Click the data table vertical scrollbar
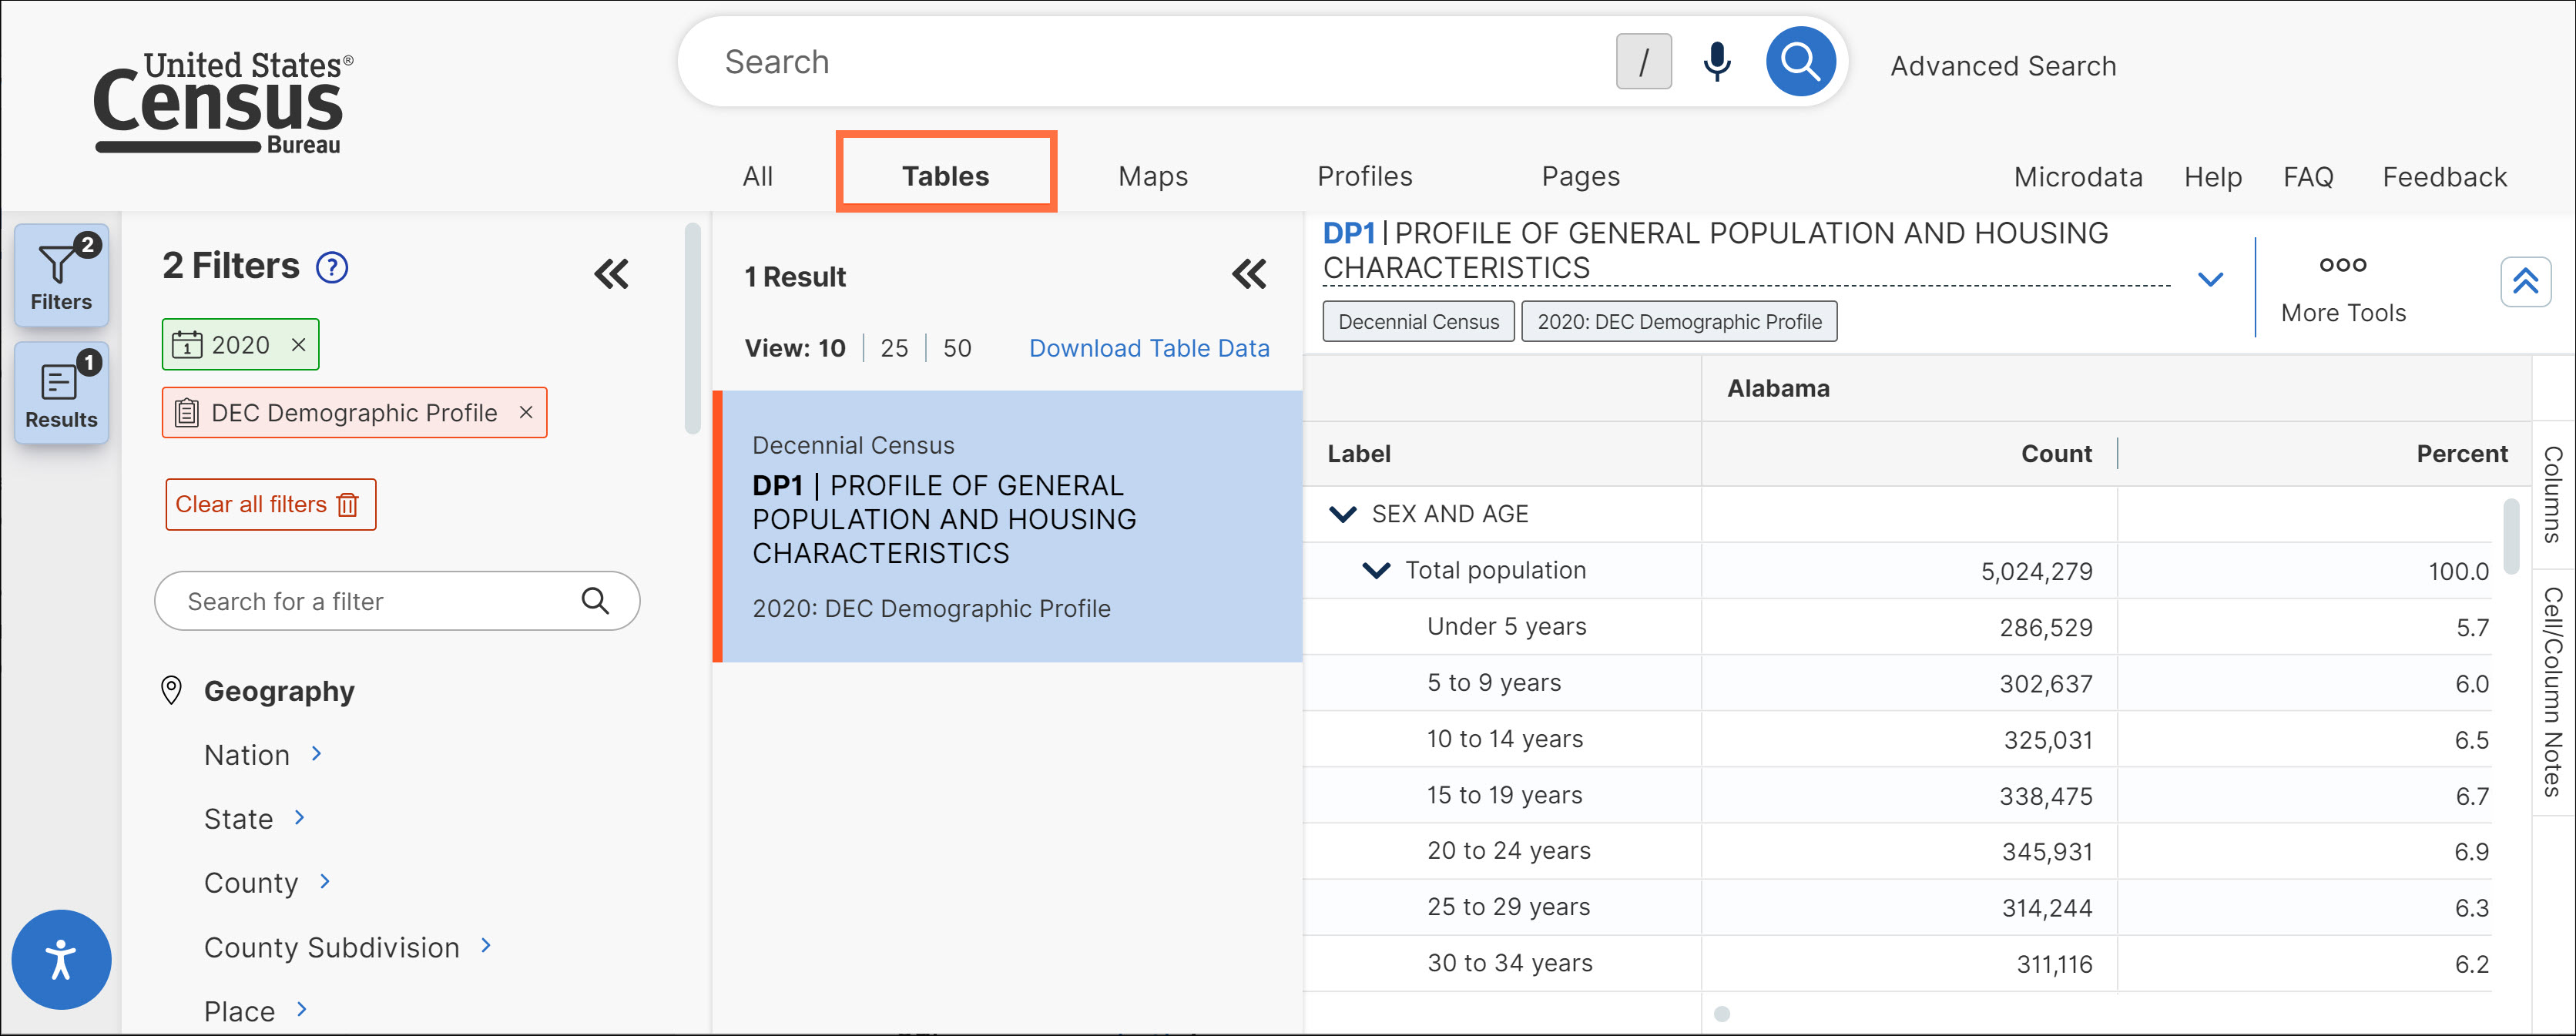 coord(2510,536)
